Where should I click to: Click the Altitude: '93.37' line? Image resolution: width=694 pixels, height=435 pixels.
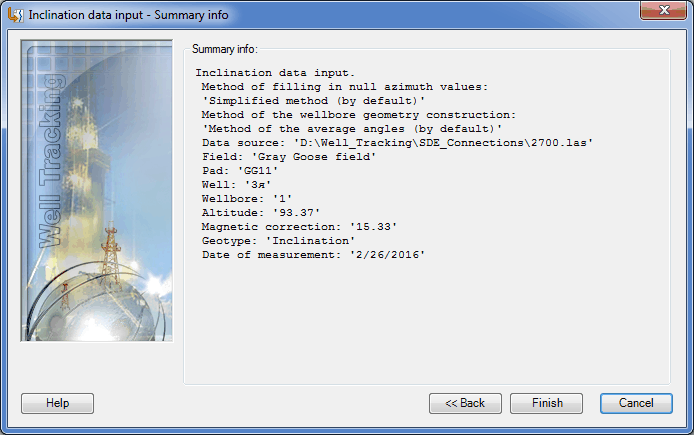click(x=261, y=213)
